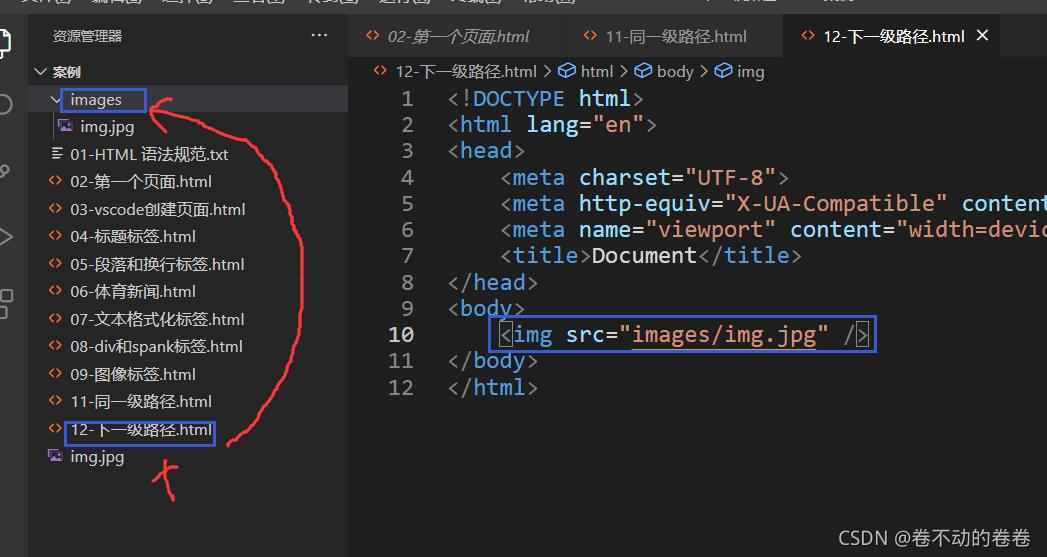Click HTML icon beside 11-同一级路径.html in explorer
This screenshot has height=557, width=1047.
pyautogui.click(x=55, y=401)
